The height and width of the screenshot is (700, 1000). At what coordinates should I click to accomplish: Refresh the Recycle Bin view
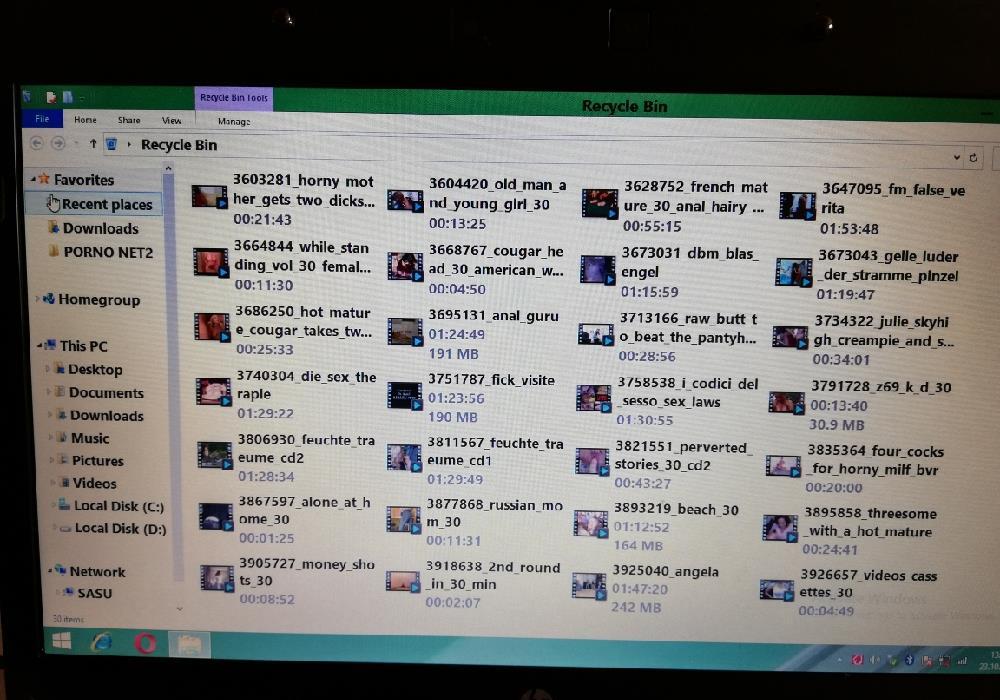tap(973, 157)
